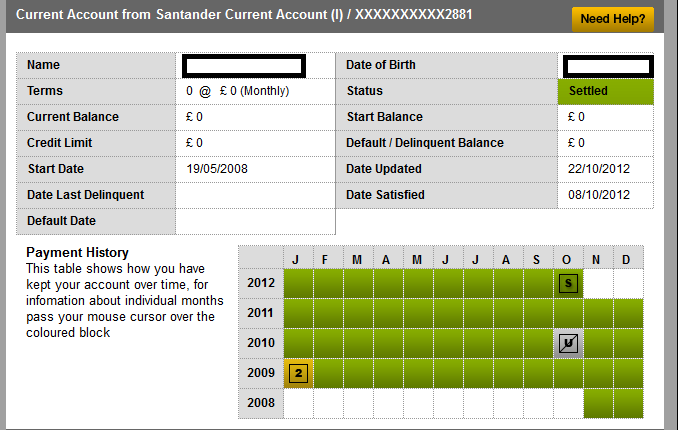Select the S settled icon in October 2012
The image size is (687, 430).
click(568, 283)
